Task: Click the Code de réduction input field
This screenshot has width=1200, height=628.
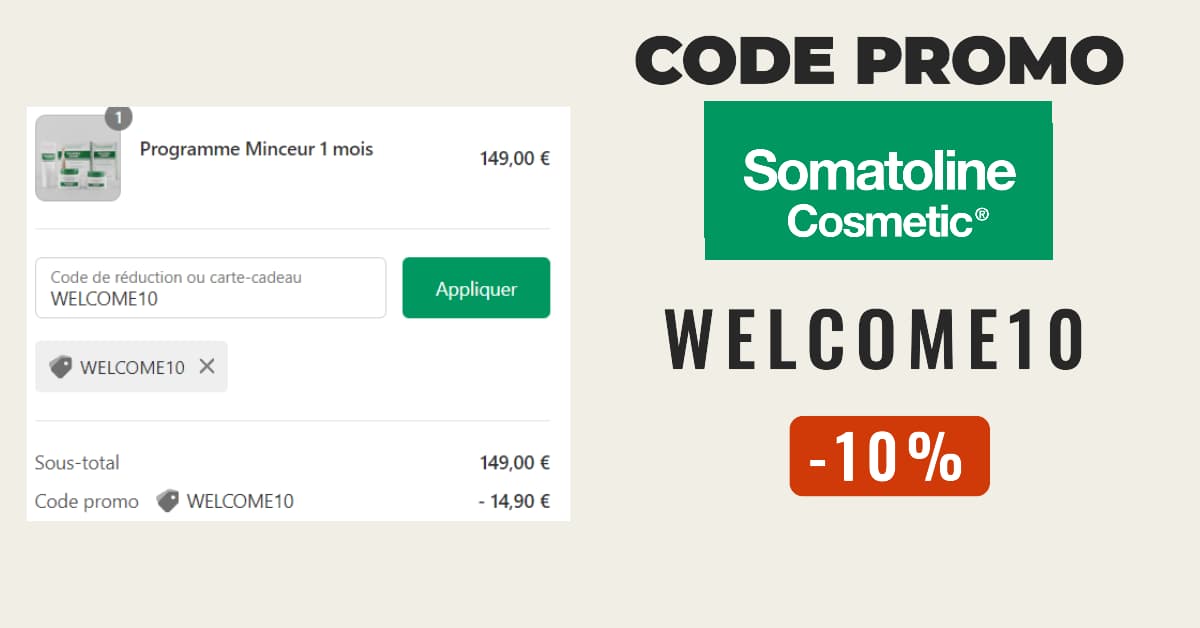Action: click(x=210, y=287)
